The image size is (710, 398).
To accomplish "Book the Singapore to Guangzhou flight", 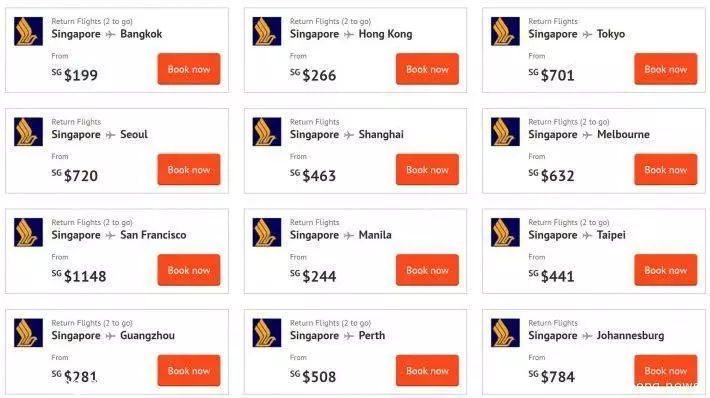I will click(189, 371).
